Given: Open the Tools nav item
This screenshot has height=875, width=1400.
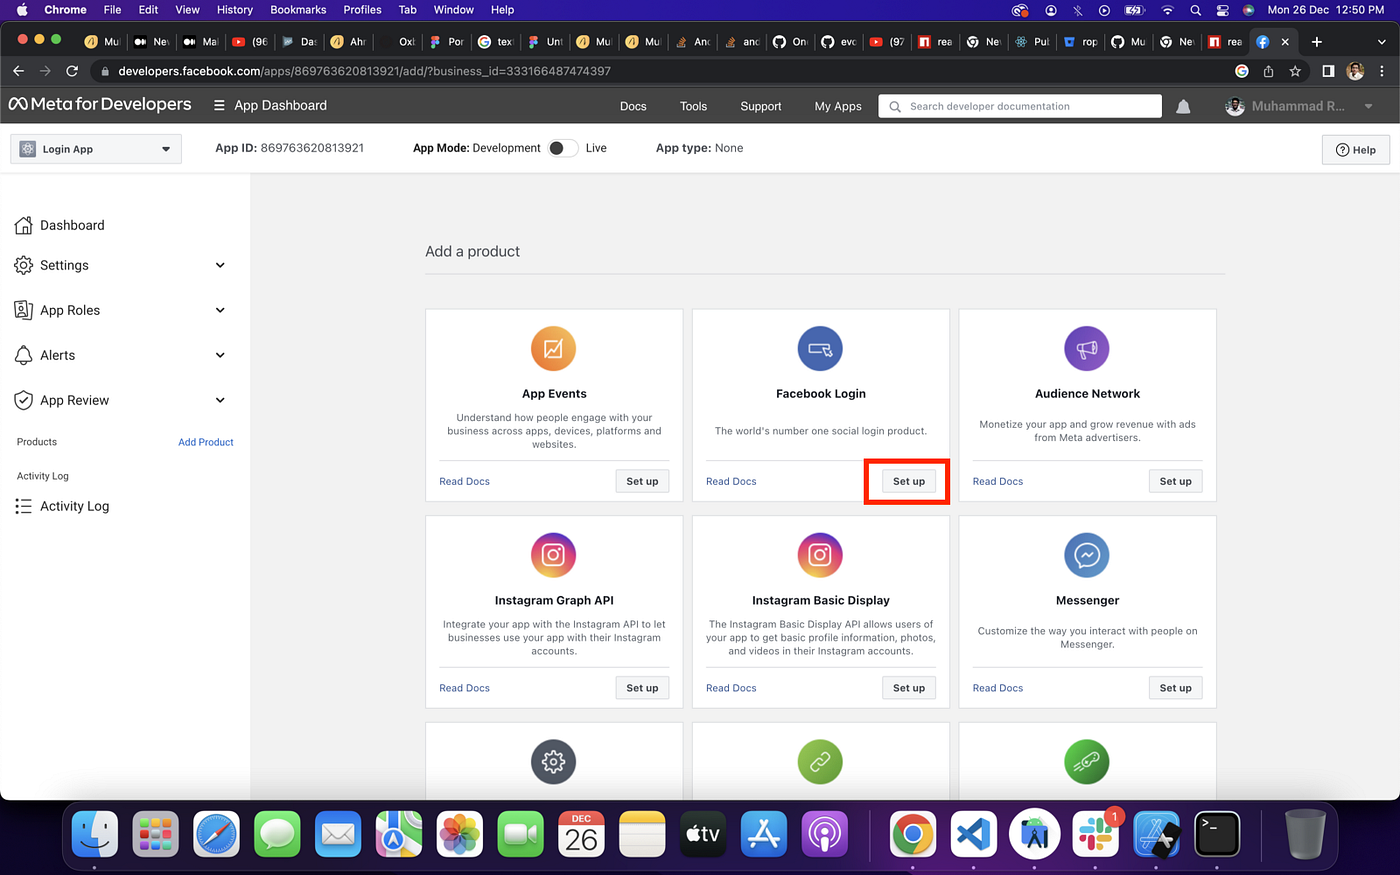Looking at the screenshot, I should point(693,106).
